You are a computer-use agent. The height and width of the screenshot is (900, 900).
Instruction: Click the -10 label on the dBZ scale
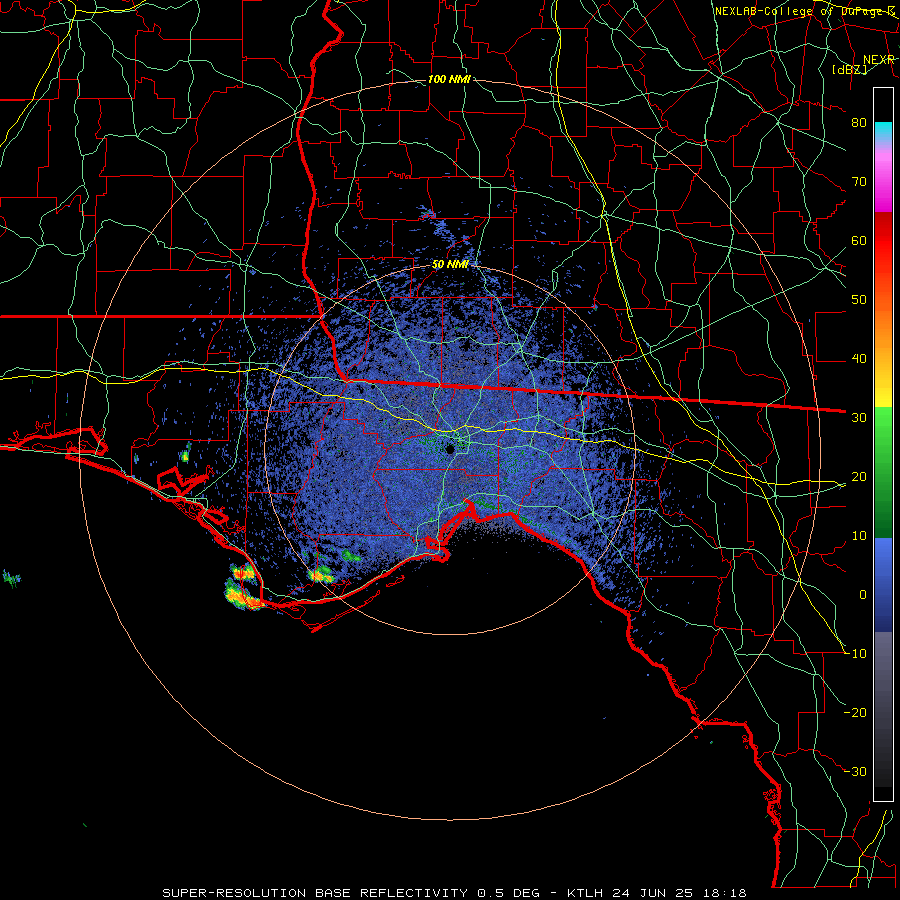pyautogui.click(x=855, y=653)
